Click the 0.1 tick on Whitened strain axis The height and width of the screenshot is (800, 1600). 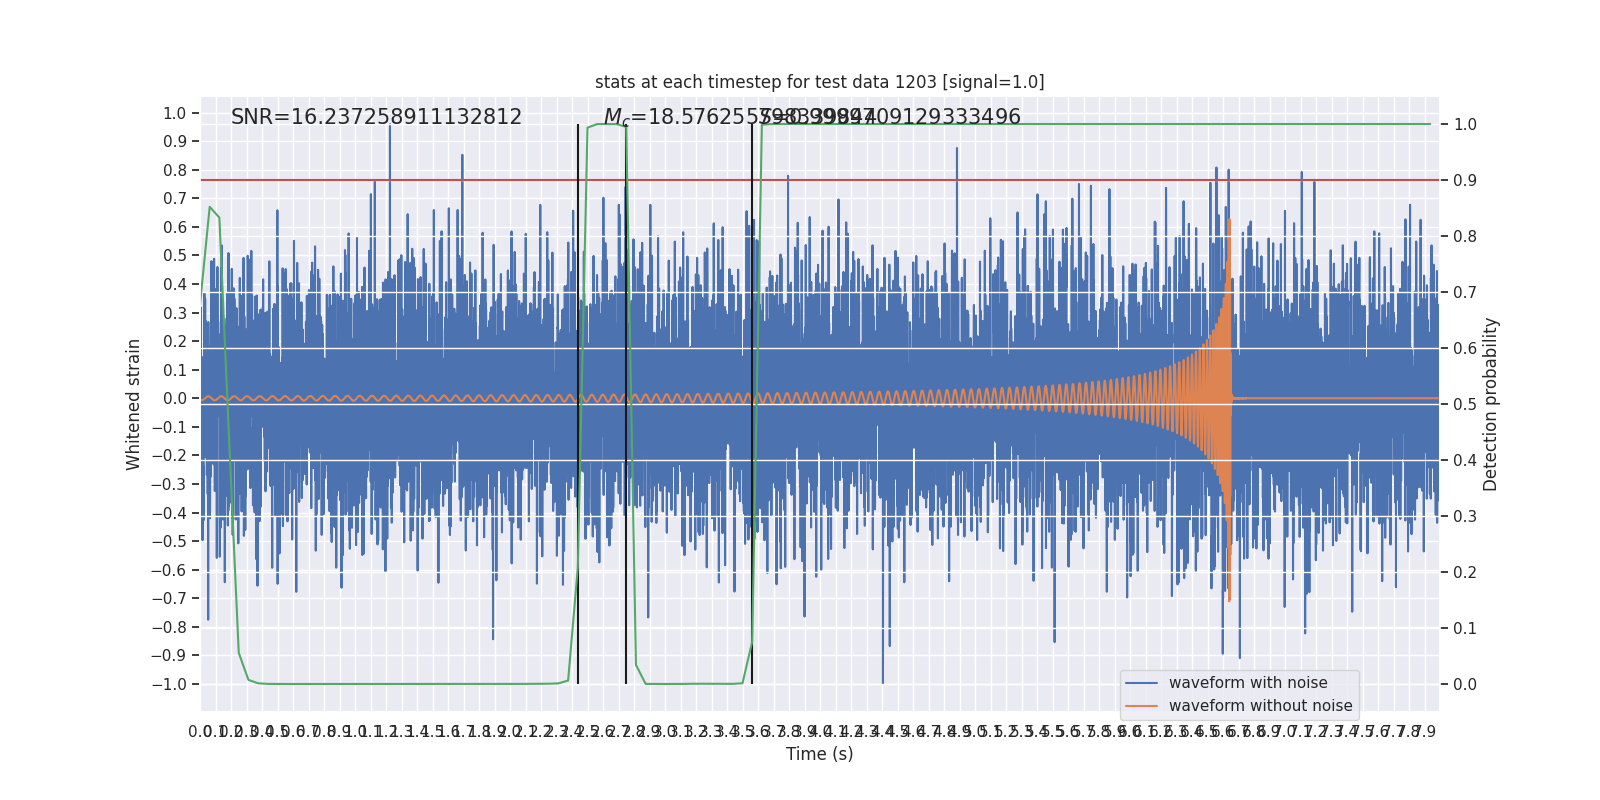[175, 370]
